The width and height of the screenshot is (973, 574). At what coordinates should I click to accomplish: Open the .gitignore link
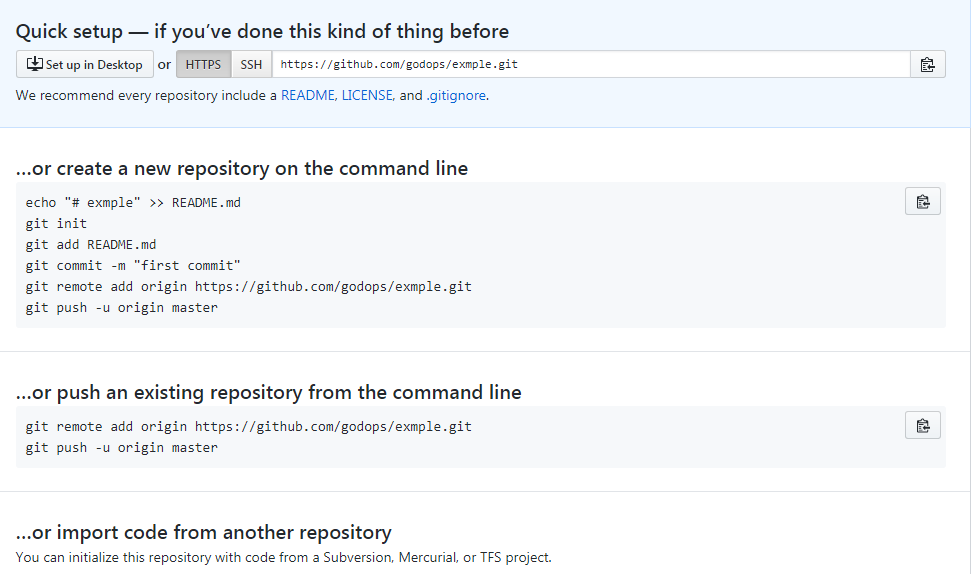point(456,96)
